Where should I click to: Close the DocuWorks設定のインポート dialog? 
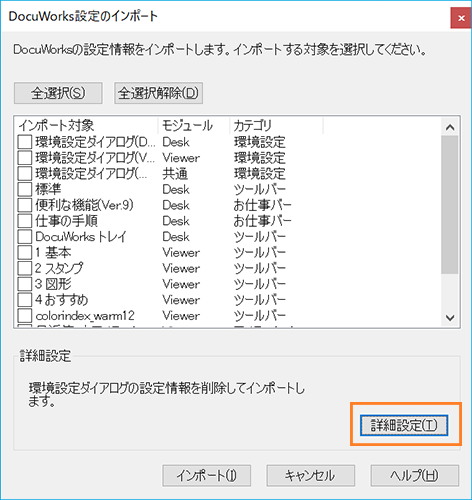[x=461, y=18]
